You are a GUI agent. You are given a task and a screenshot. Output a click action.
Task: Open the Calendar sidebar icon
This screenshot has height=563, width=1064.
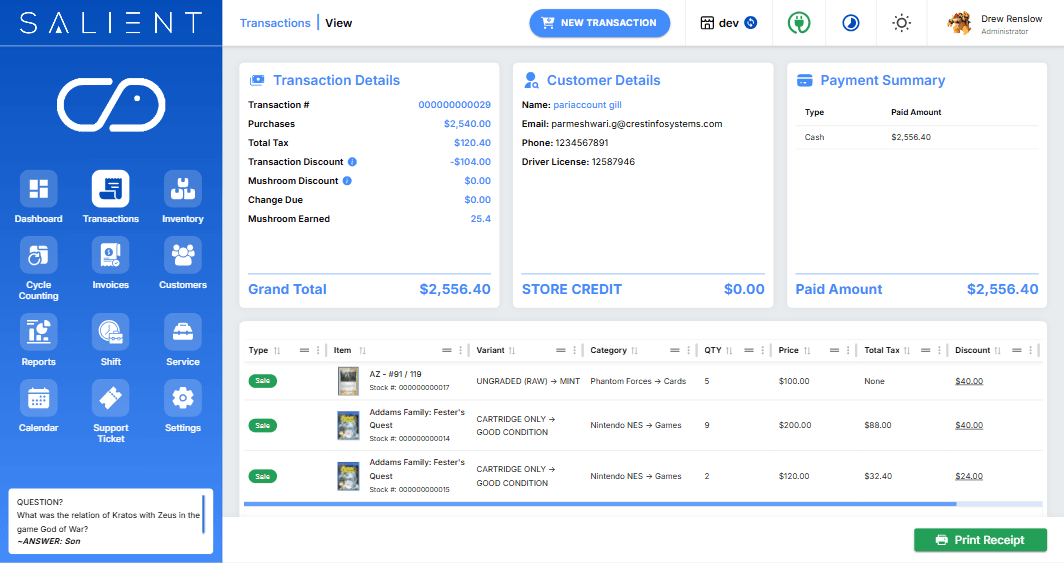tap(39, 397)
